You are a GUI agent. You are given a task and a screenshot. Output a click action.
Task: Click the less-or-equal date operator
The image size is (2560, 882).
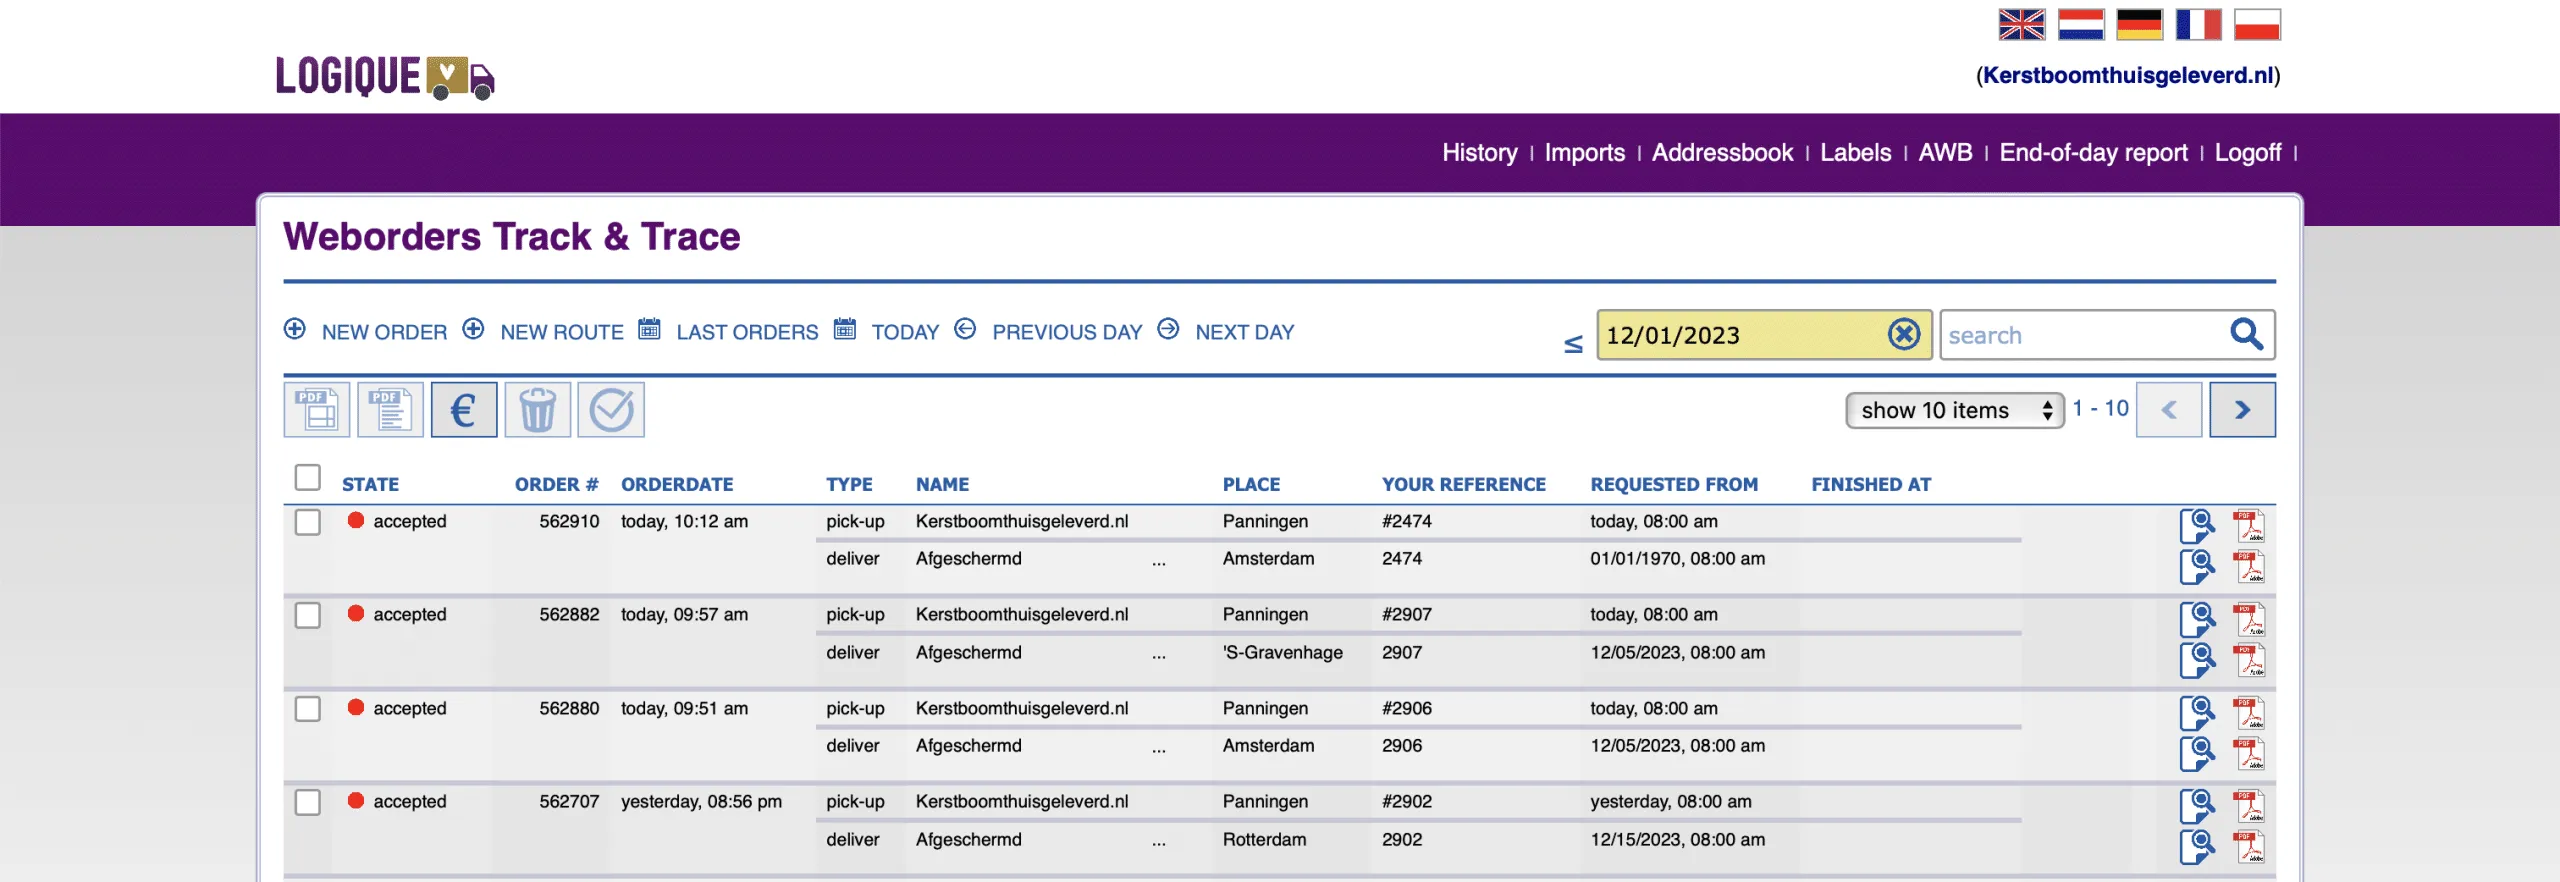point(1573,344)
